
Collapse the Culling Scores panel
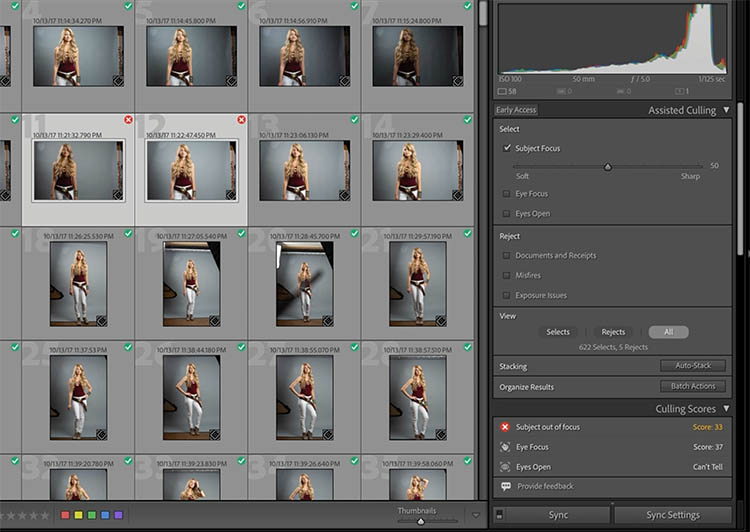pos(726,409)
